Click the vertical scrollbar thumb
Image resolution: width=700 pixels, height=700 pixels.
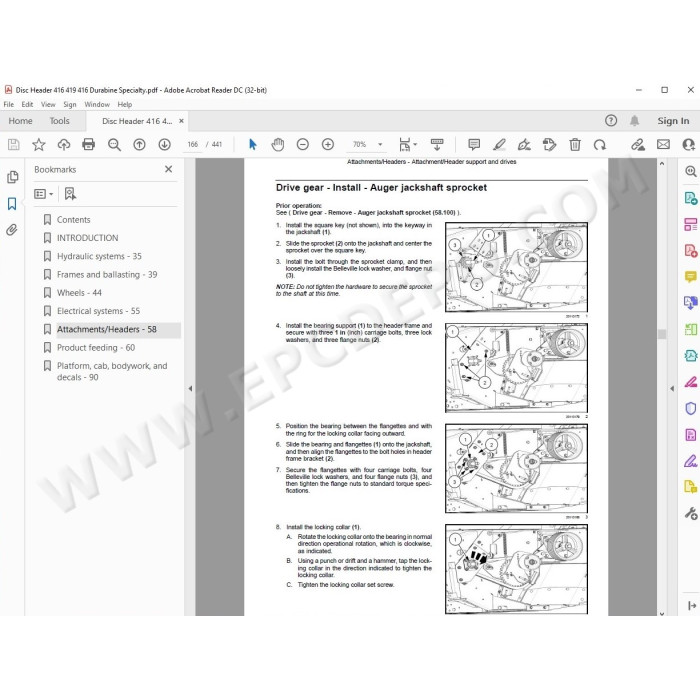662,334
